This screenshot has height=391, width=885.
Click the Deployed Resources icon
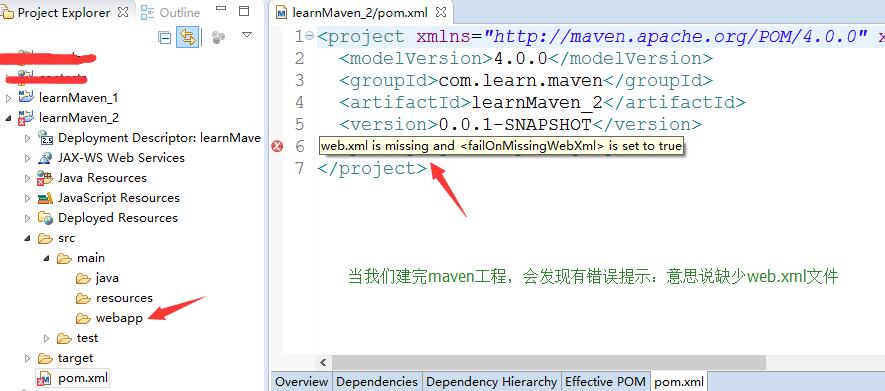(x=45, y=218)
